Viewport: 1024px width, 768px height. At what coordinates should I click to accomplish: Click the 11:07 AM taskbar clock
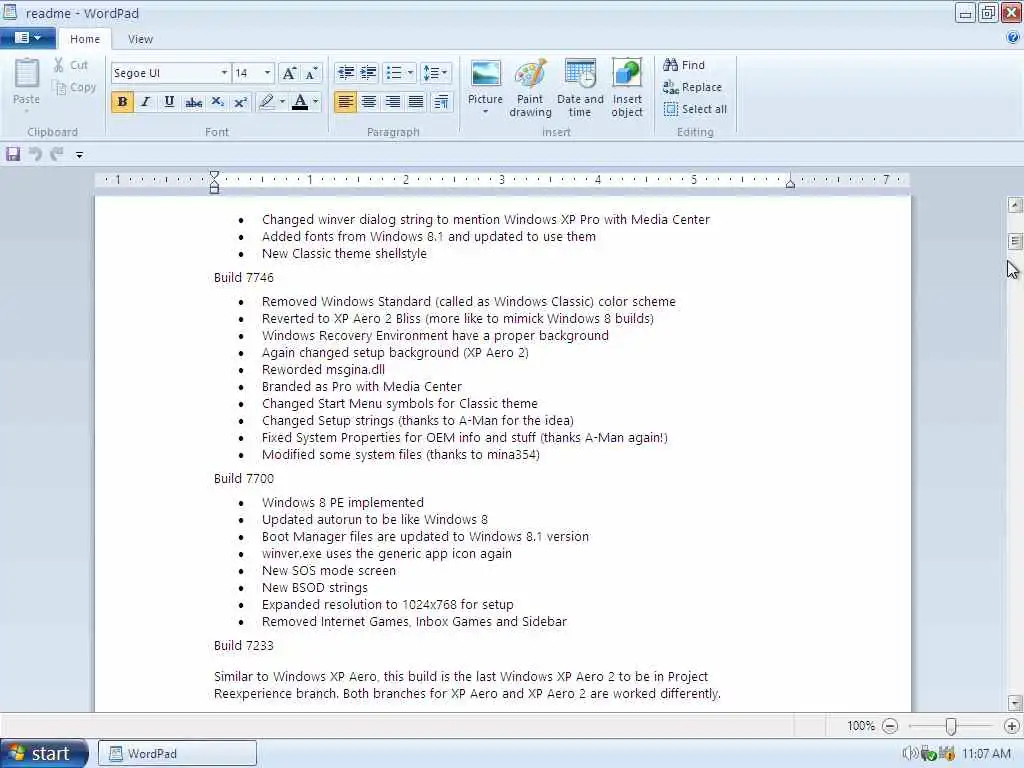pyautogui.click(x=986, y=754)
